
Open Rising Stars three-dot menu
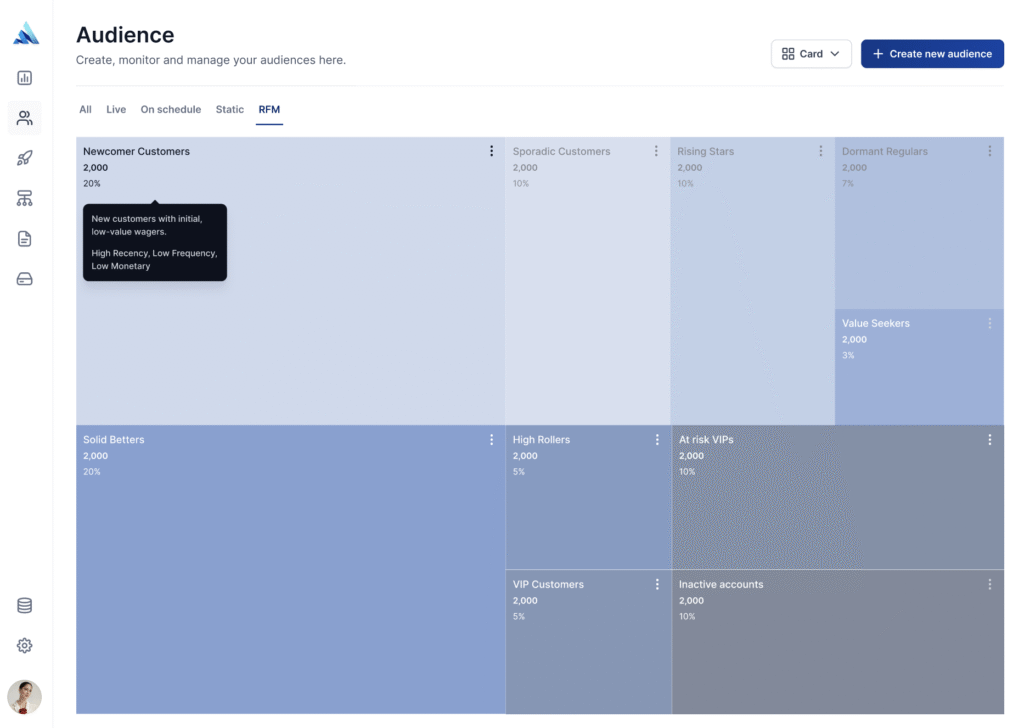click(821, 151)
